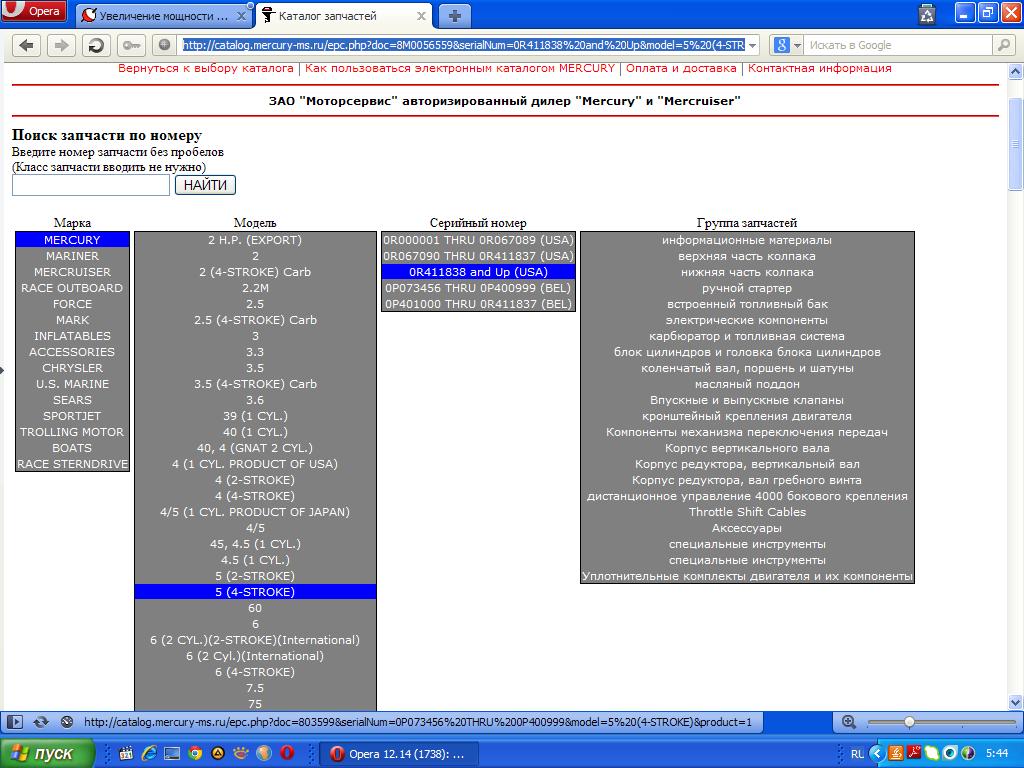1024x768 pixels.
Task: Open the address bar history dropdown
Action: 752,45
